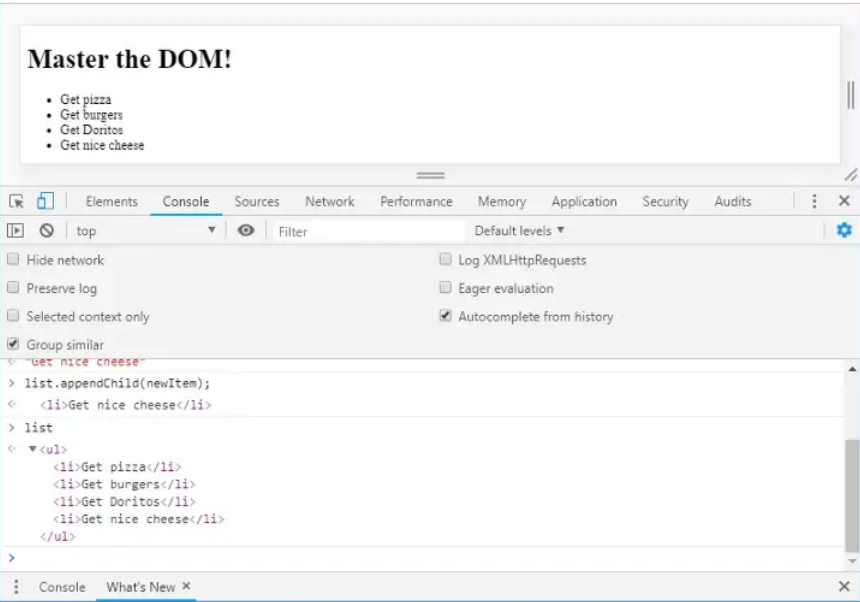The width and height of the screenshot is (860, 602).
Task: Enable the Preserve log checkbox
Action: (13, 288)
